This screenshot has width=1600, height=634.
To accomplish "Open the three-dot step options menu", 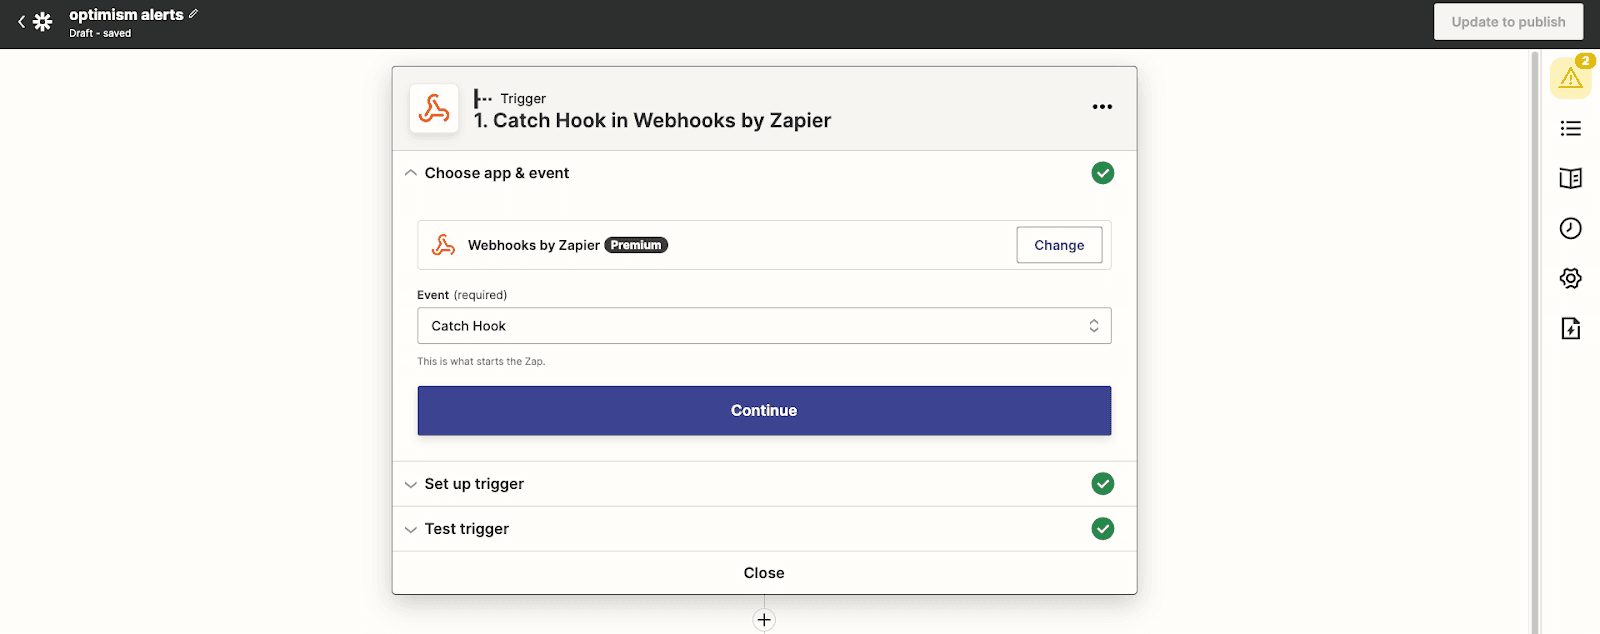I will tap(1102, 107).
